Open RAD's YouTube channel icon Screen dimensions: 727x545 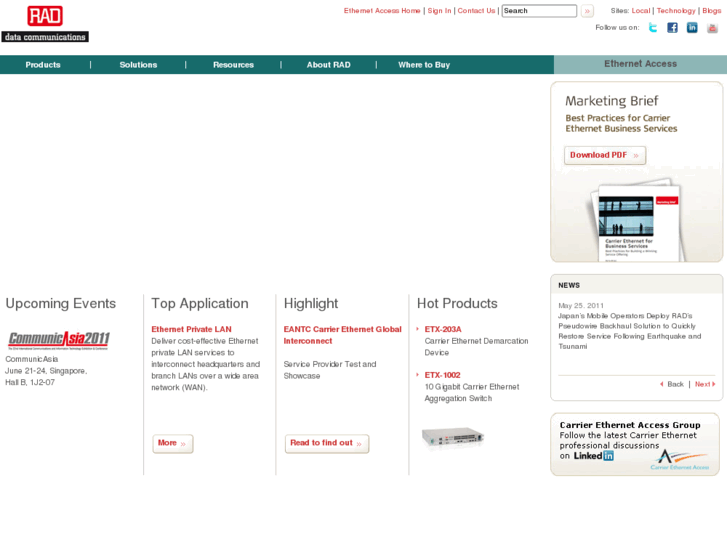pos(712,28)
